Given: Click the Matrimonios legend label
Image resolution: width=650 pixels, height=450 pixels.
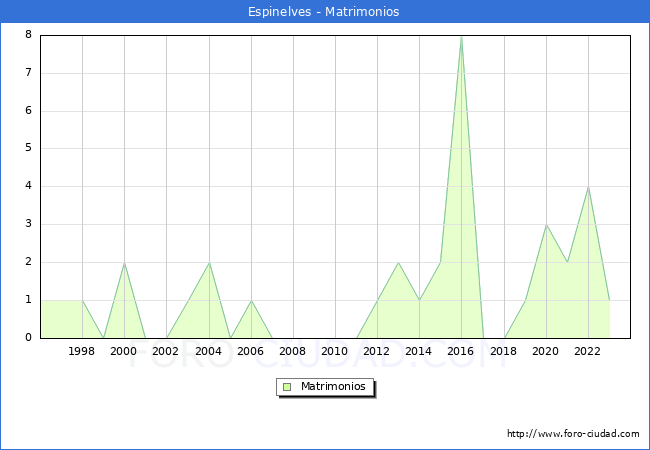Looking at the screenshot, I should point(332,386).
